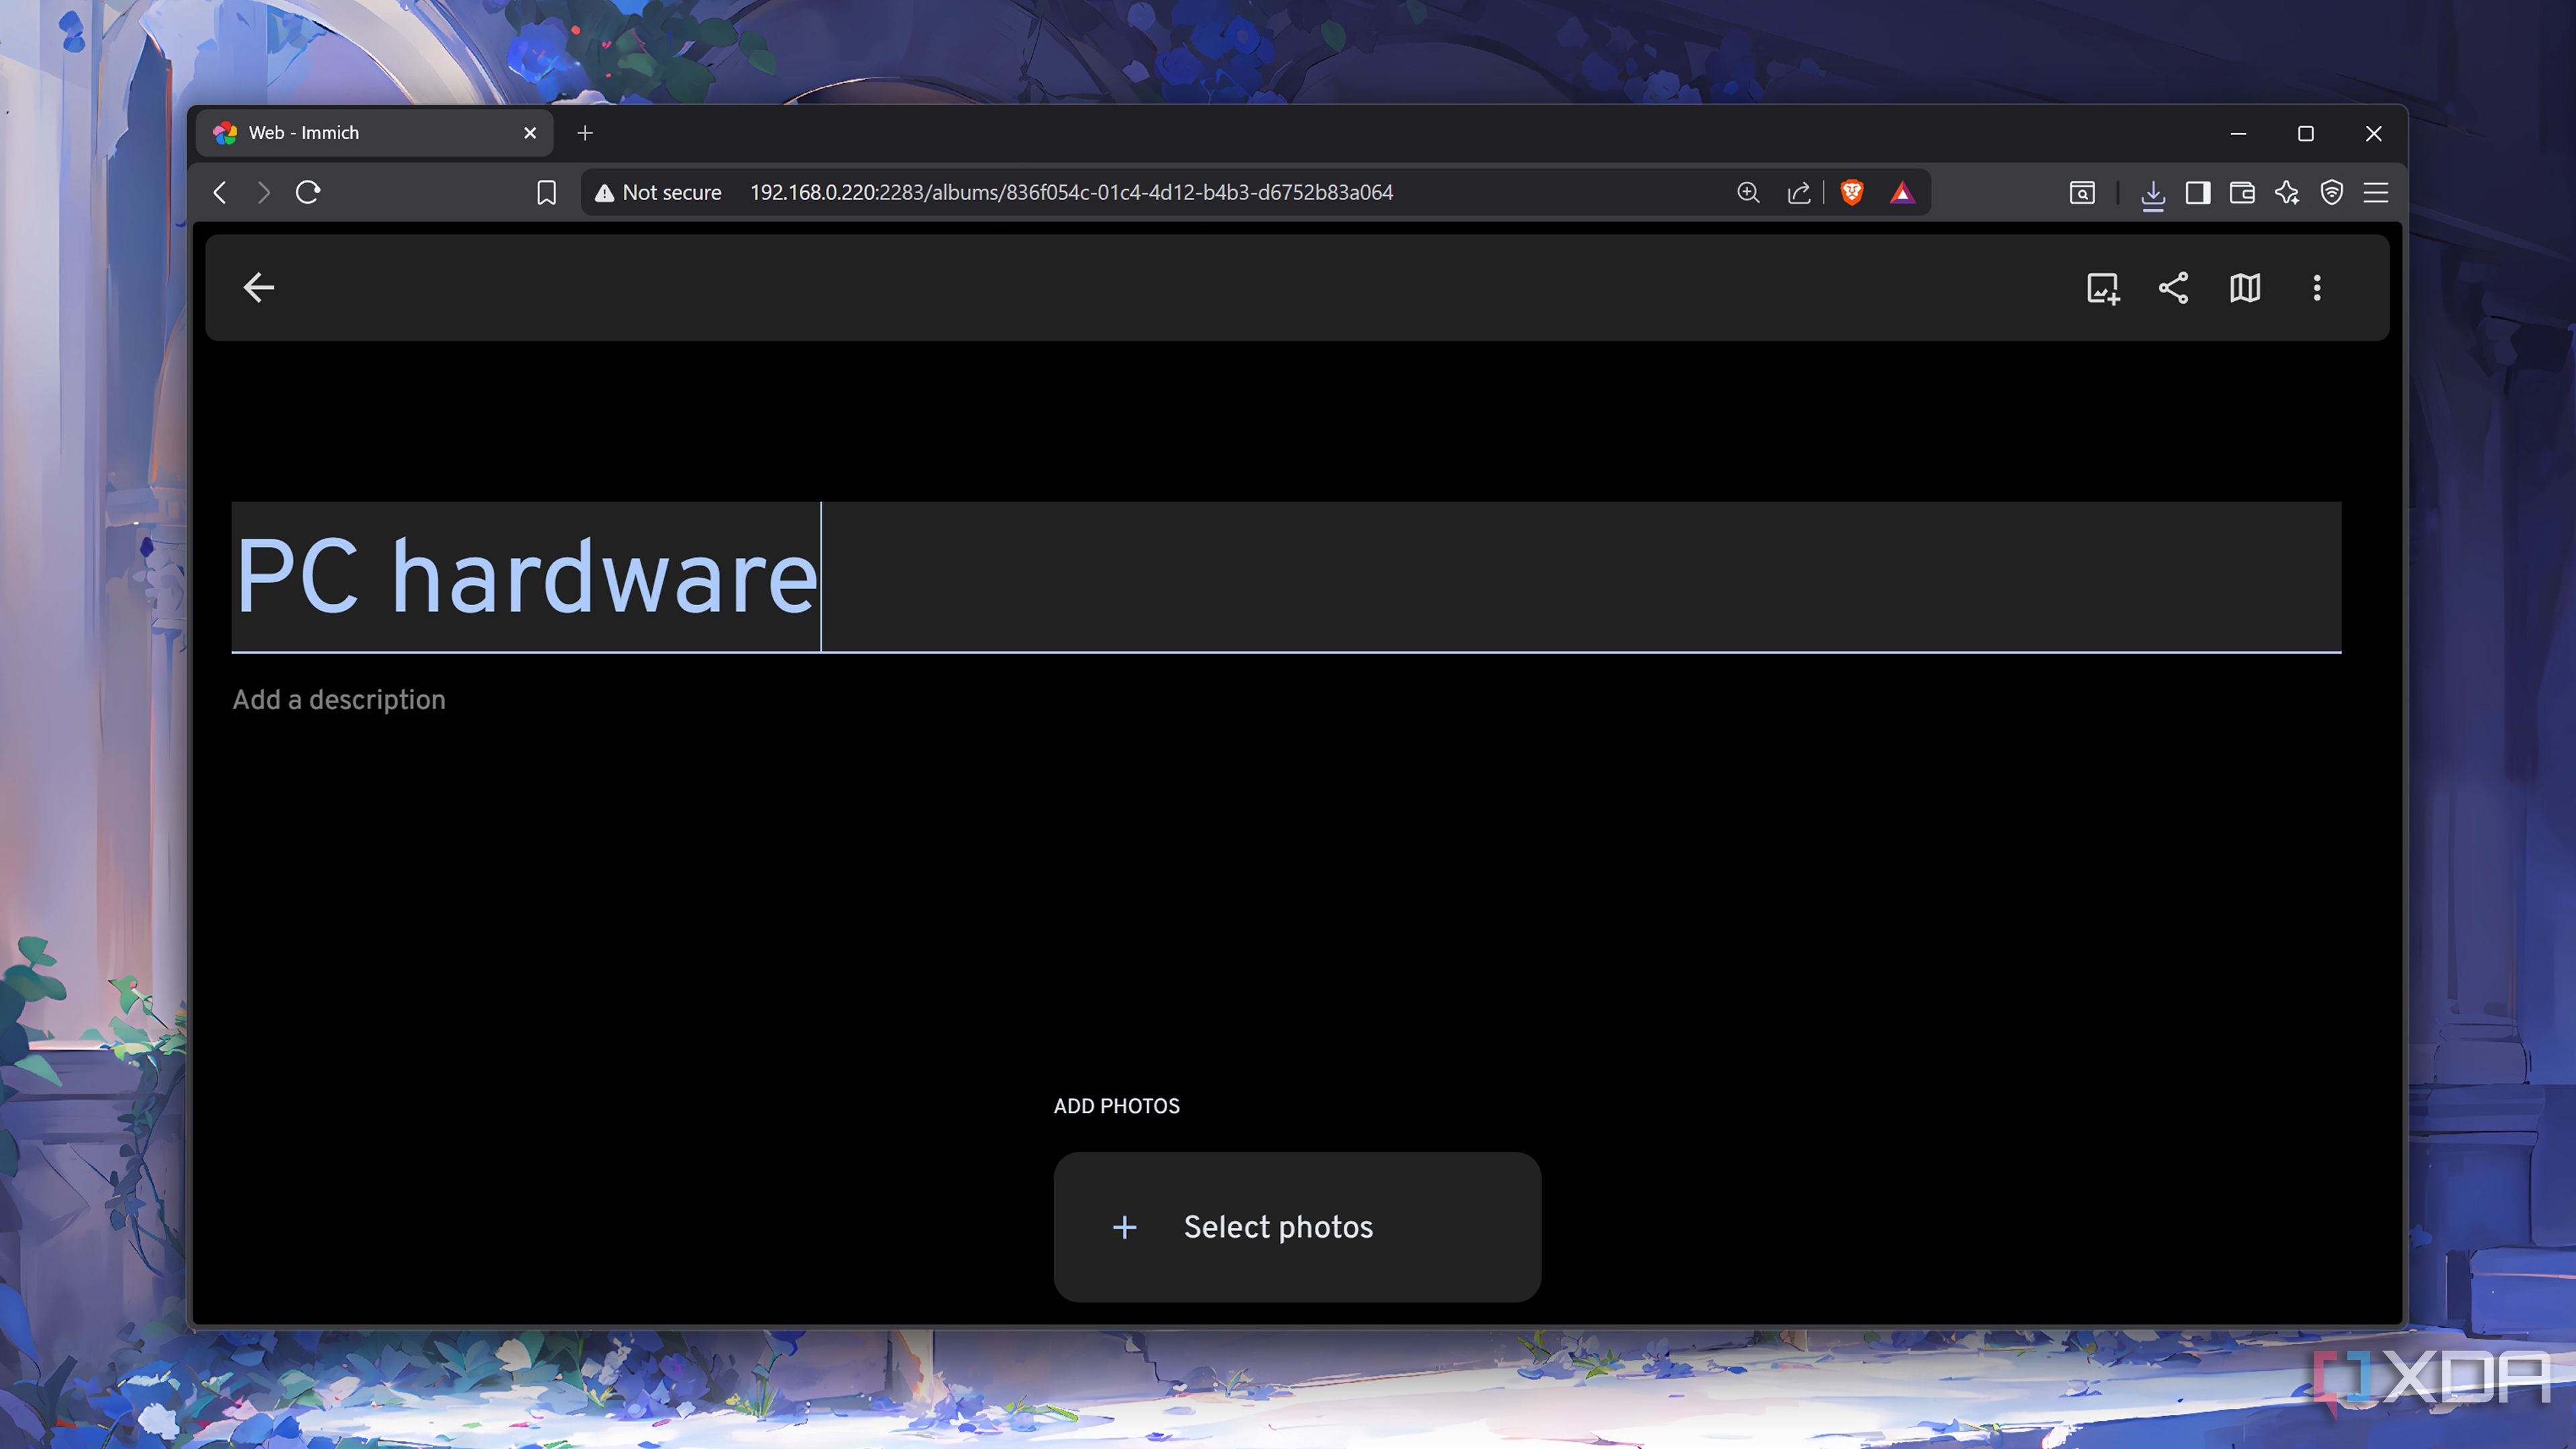
Task: Click the URL in the address bar
Action: coord(1071,192)
